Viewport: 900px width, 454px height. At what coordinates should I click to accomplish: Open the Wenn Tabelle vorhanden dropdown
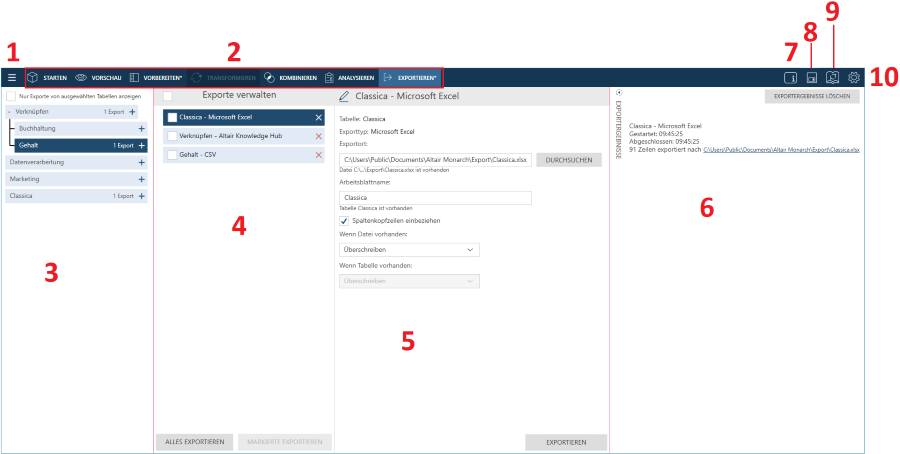[409, 281]
